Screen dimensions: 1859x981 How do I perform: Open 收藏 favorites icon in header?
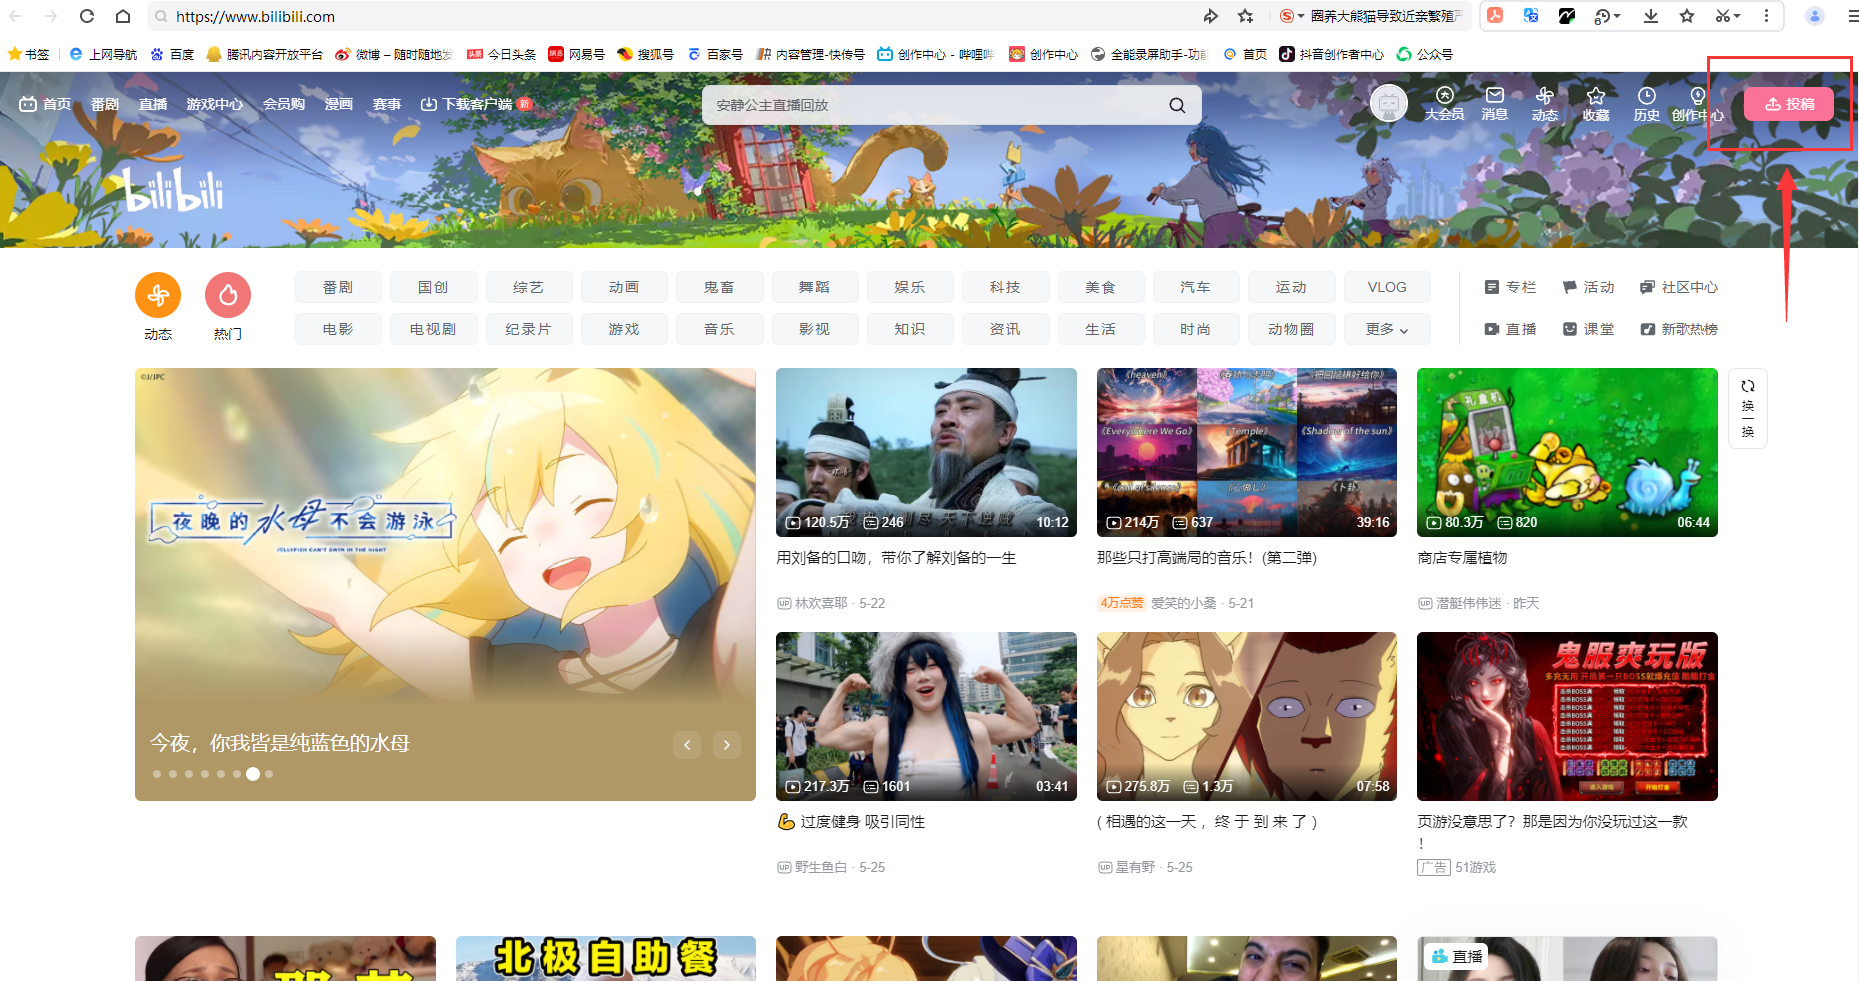(x=1596, y=103)
